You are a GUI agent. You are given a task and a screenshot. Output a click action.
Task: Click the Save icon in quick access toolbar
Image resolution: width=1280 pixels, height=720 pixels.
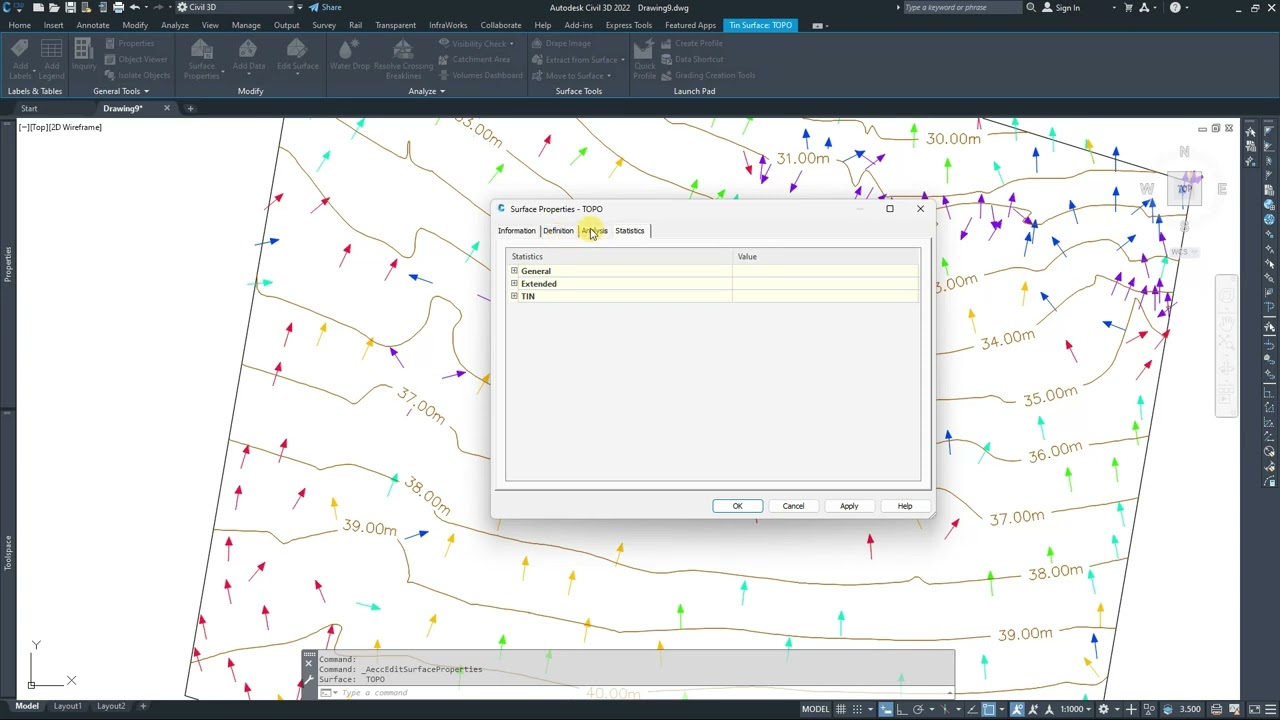coord(70,7)
